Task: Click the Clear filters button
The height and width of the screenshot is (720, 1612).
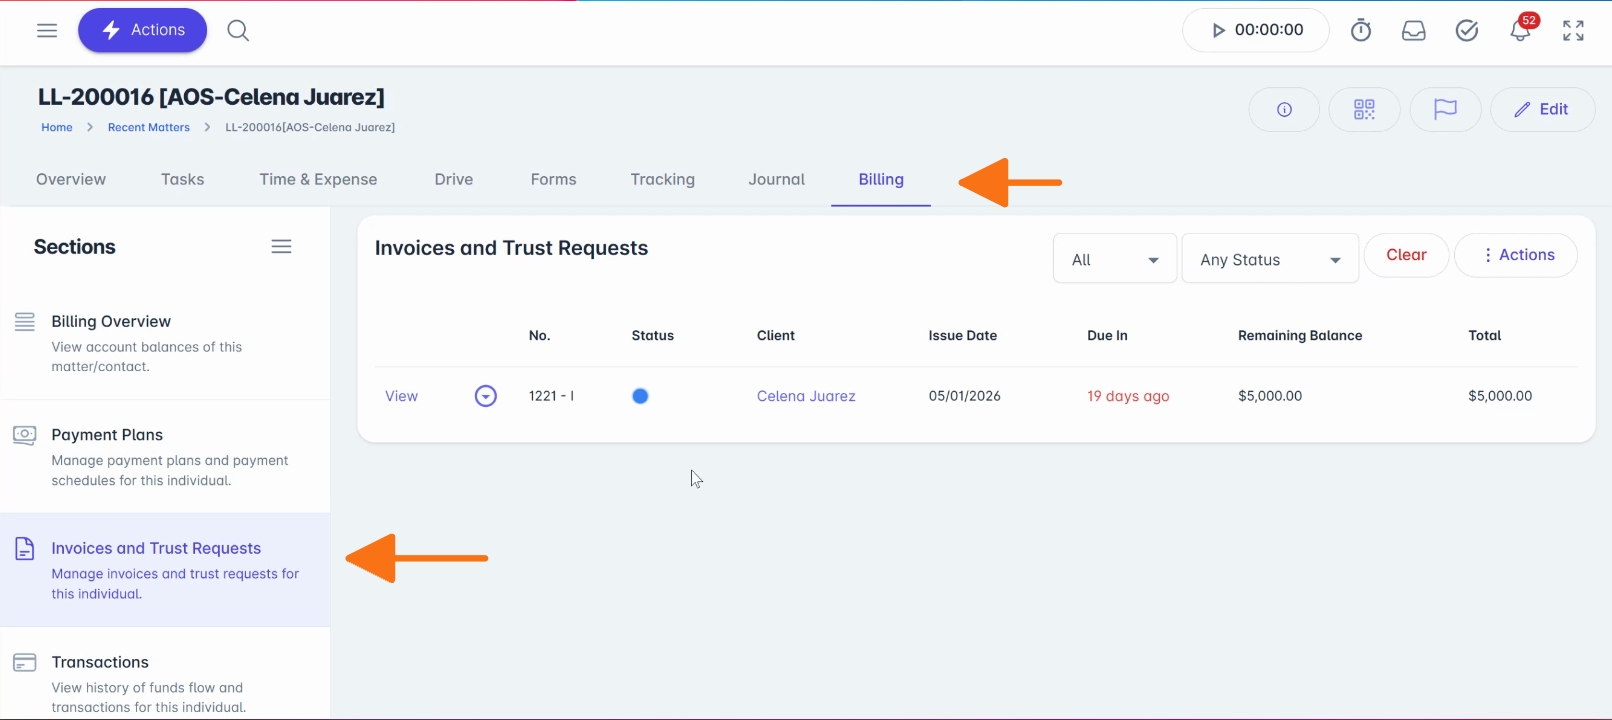Action: coord(1406,255)
